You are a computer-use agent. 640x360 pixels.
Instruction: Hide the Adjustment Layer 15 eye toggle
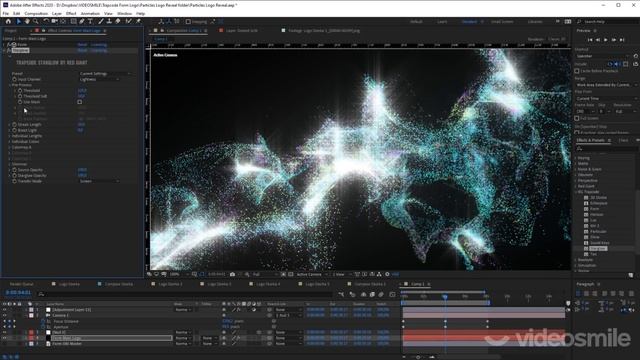4,310
